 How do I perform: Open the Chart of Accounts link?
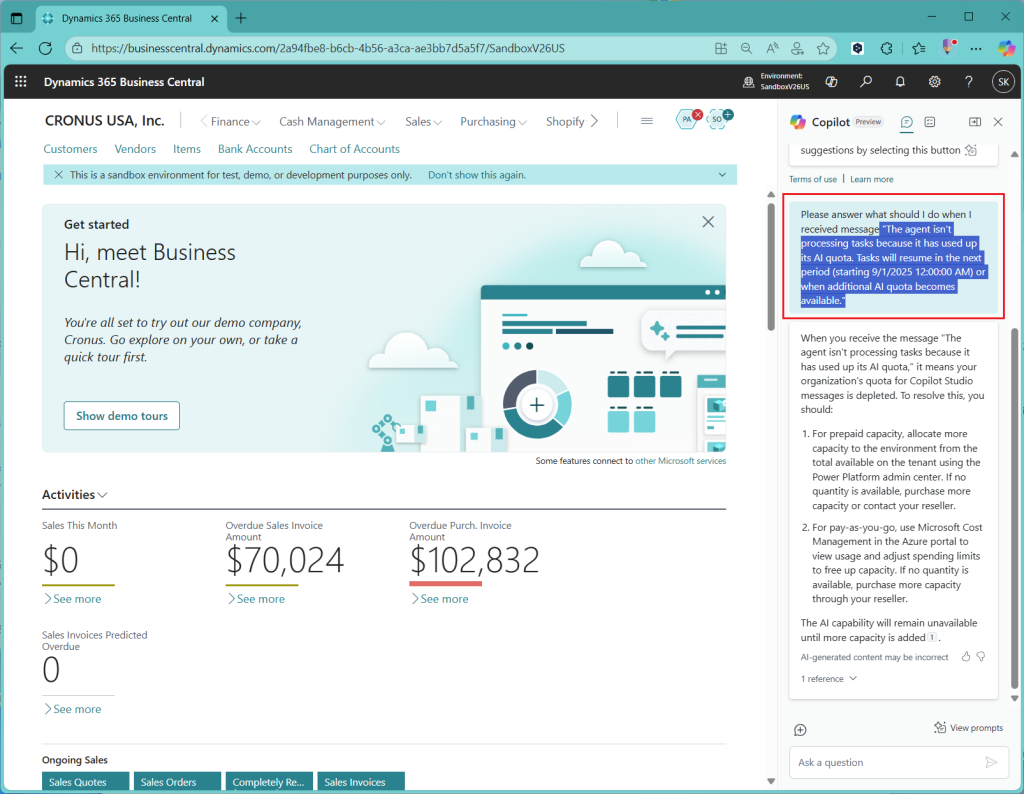[355, 149]
